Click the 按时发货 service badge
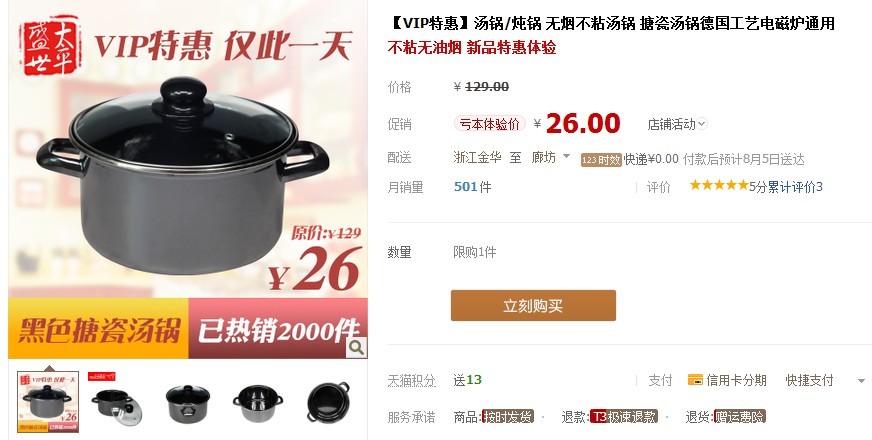Screen dimensions: 872x440 point(507,416)
